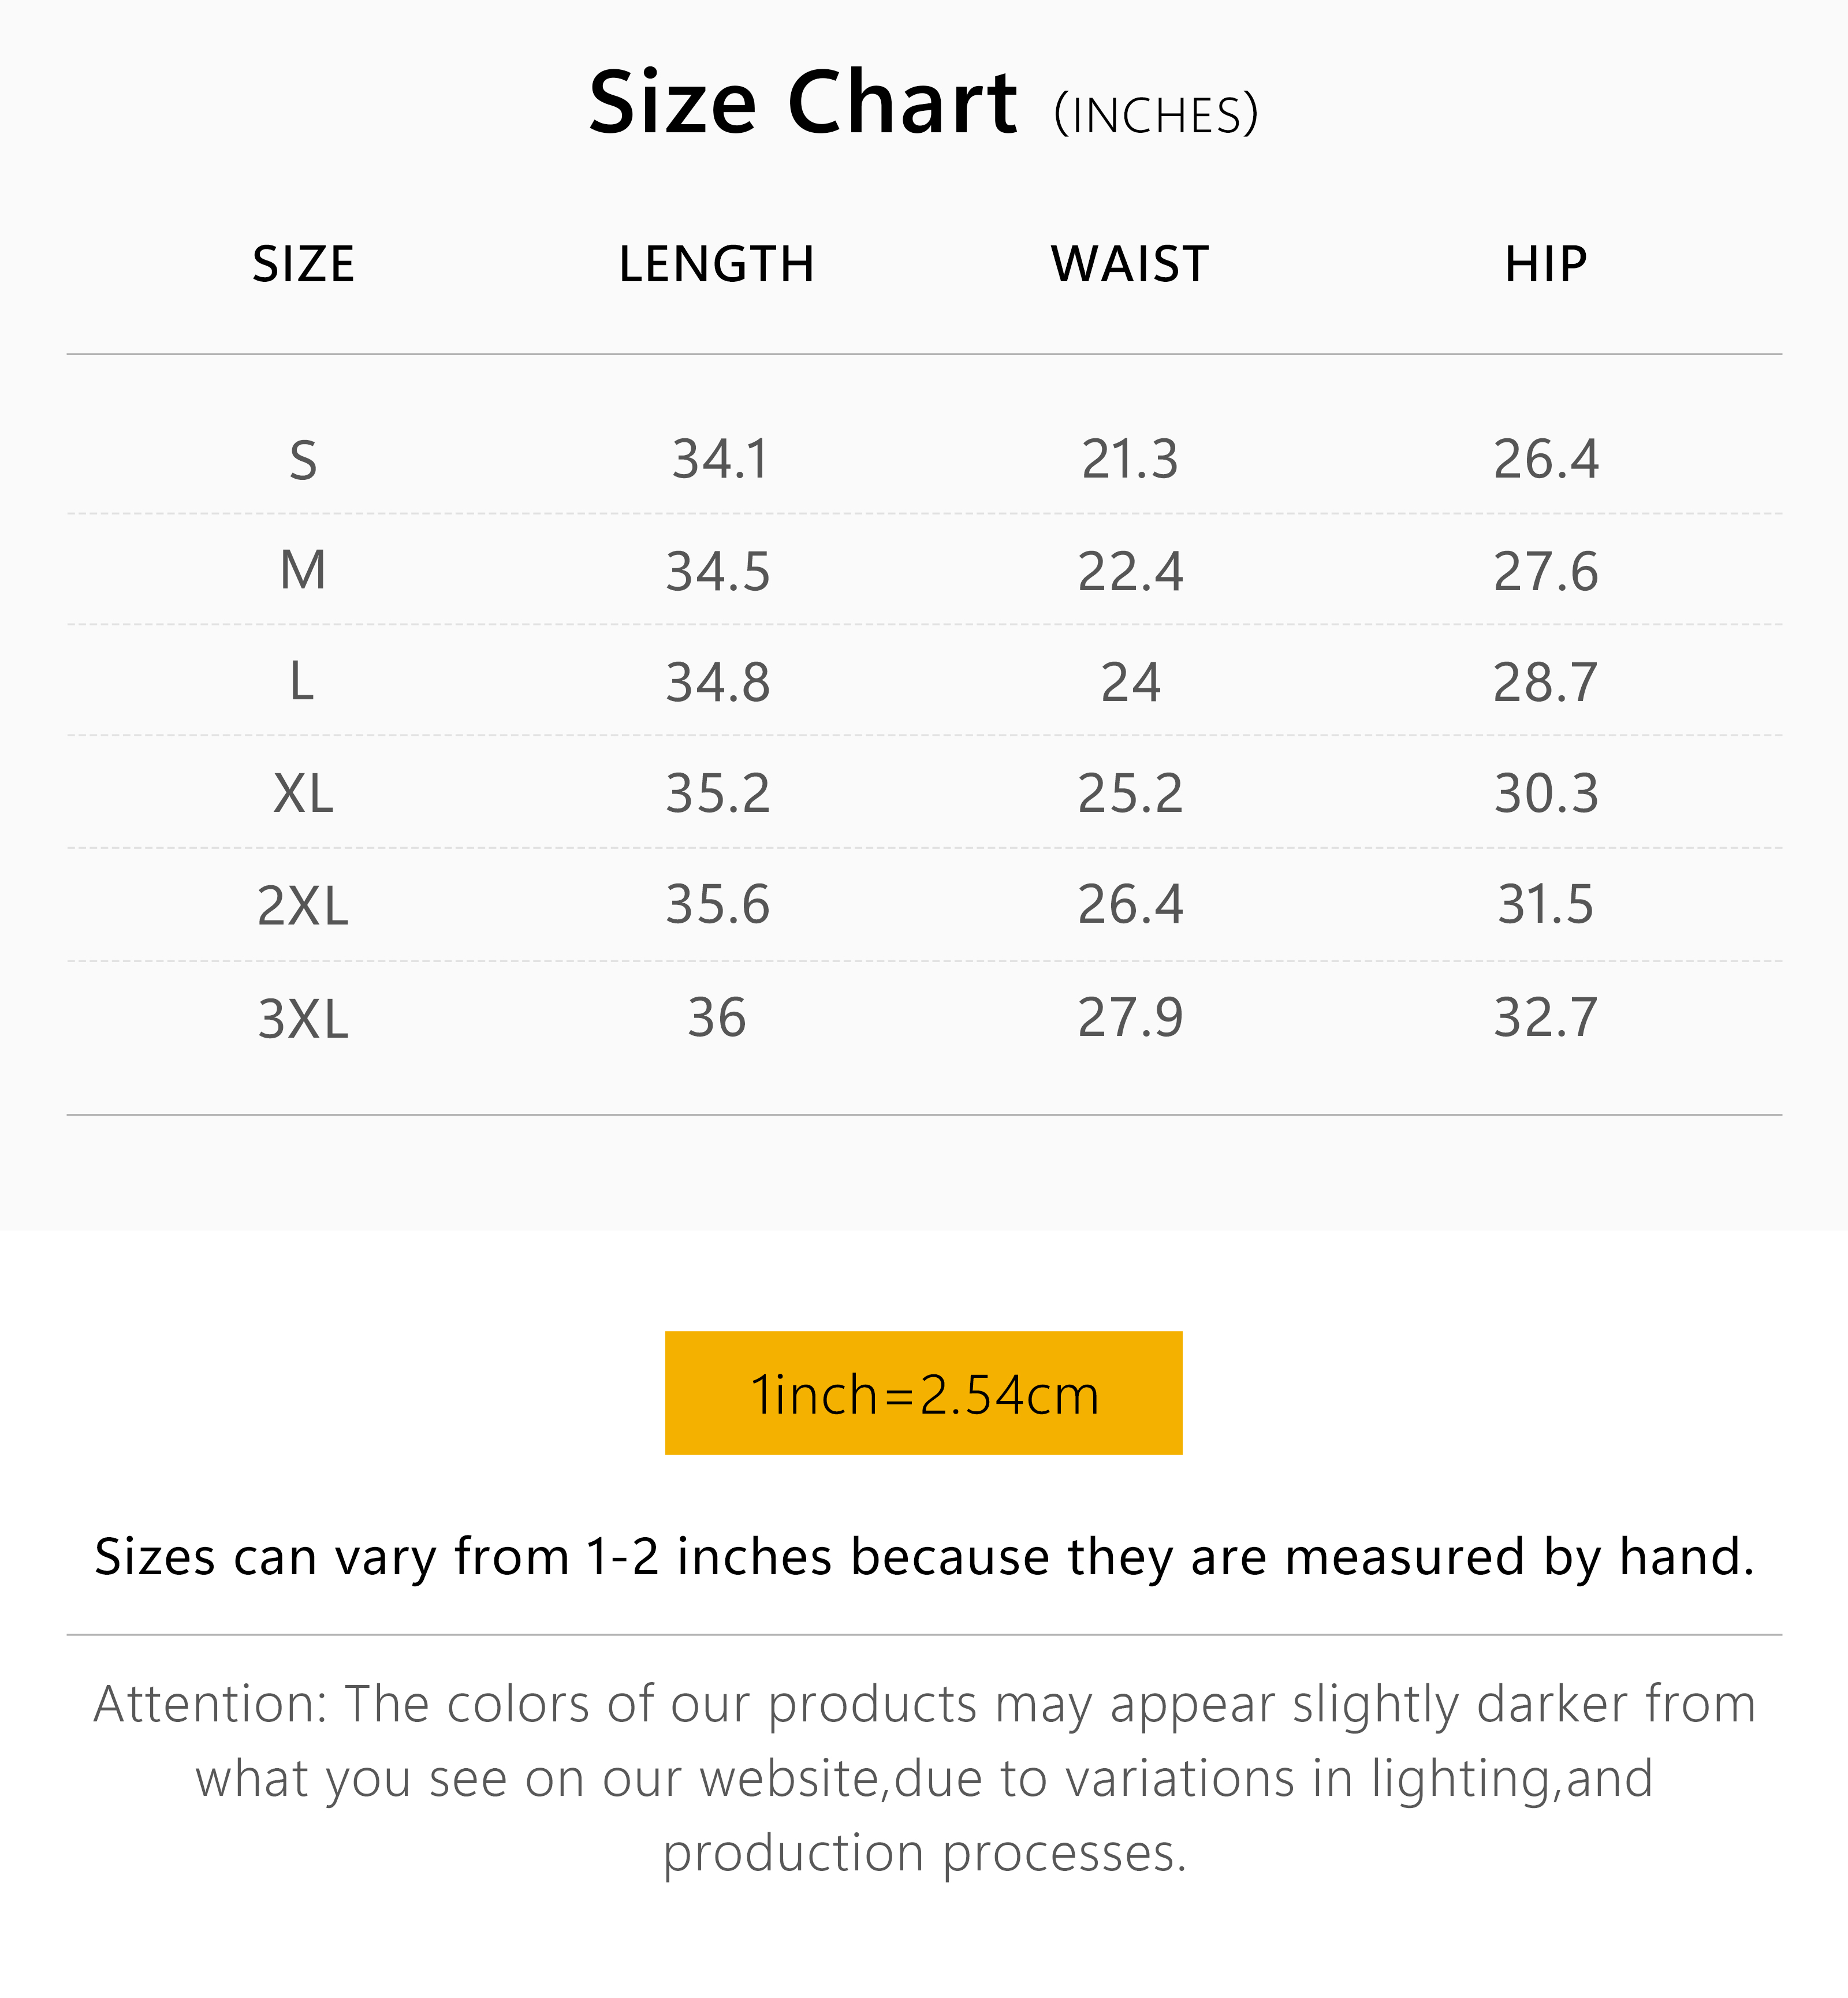Click the length value 36
The width and height of the screenshot is (1848, 1998).
(717, 1018)
